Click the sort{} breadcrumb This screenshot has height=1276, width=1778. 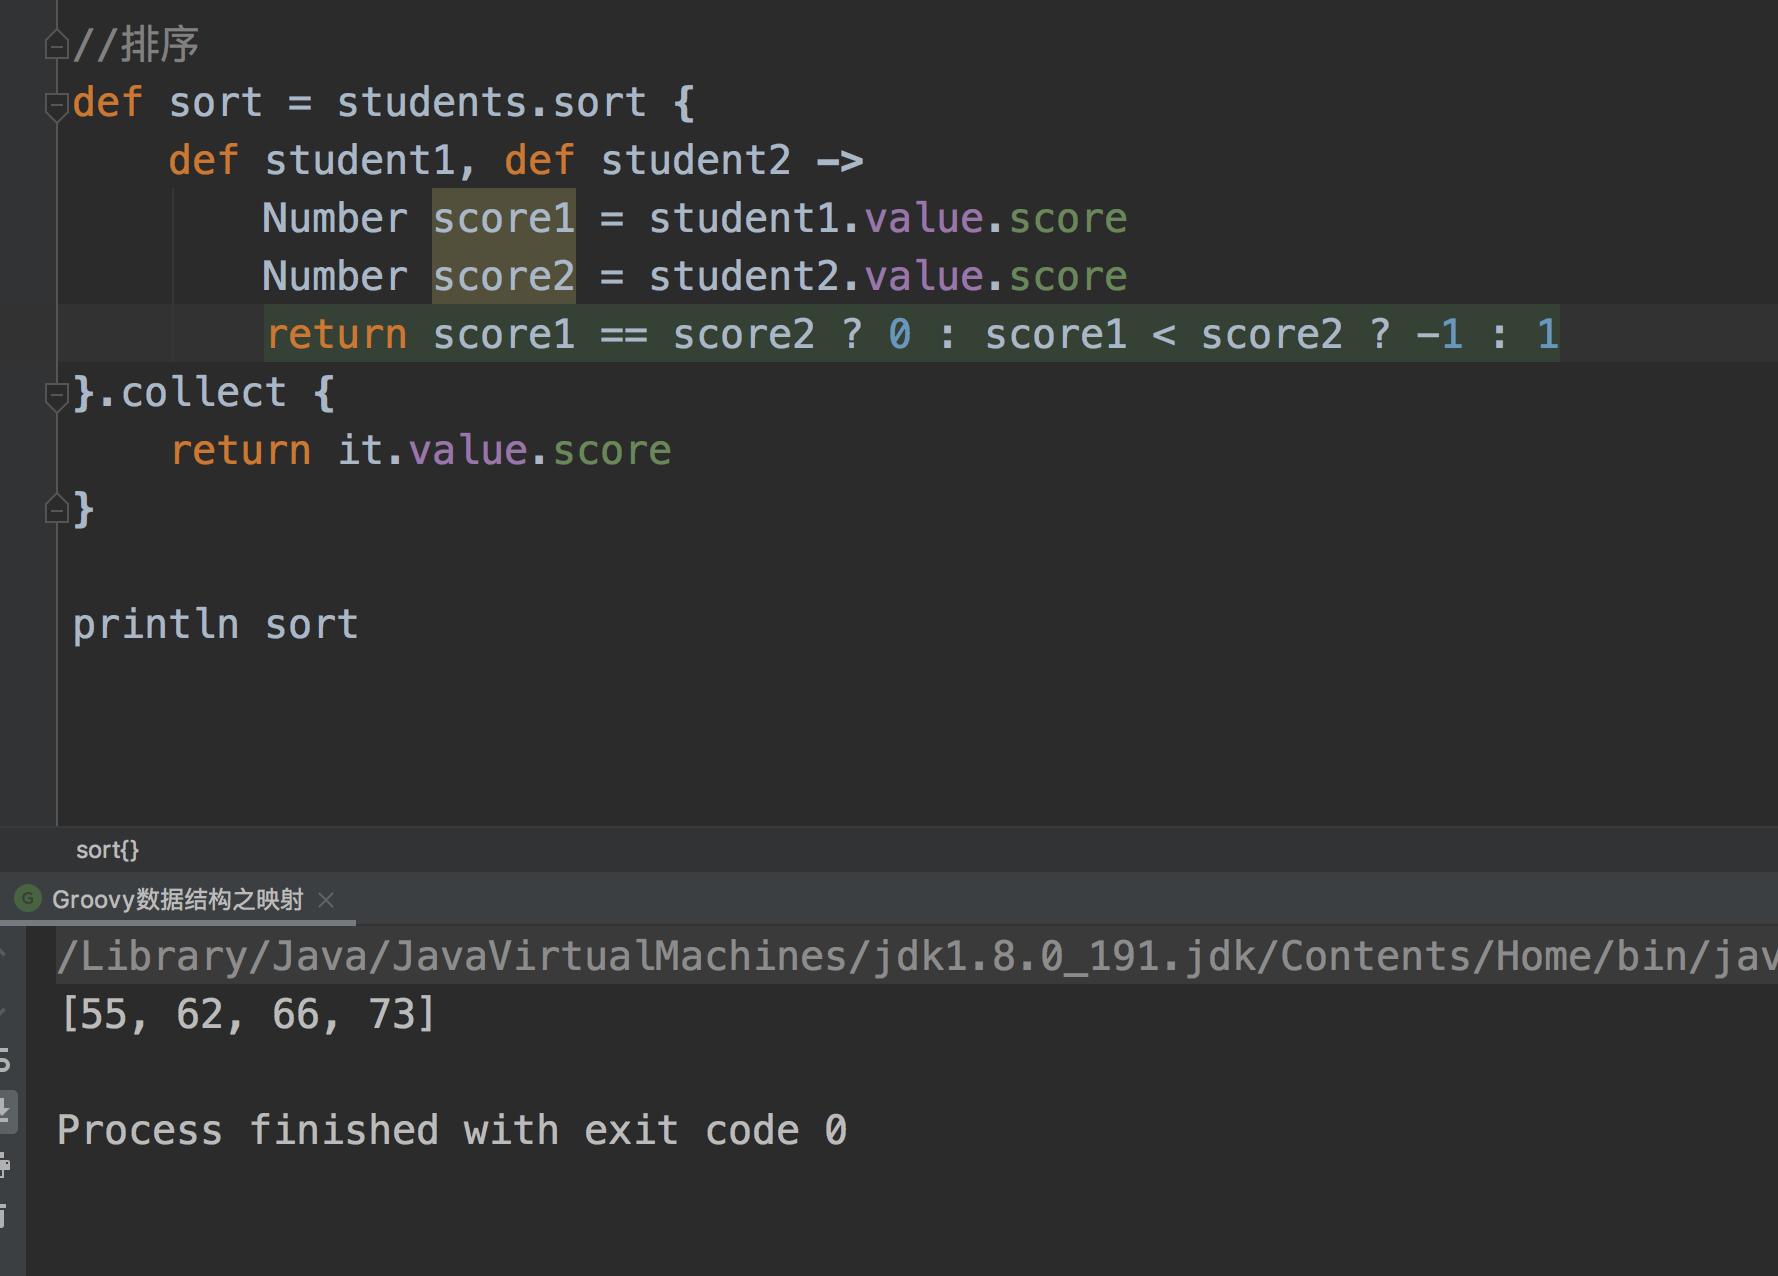[x=107, y=850]
